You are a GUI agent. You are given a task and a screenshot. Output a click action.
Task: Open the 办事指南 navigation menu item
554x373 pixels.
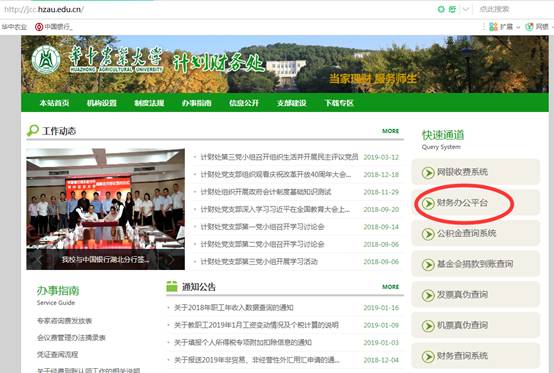pos(196,103)
